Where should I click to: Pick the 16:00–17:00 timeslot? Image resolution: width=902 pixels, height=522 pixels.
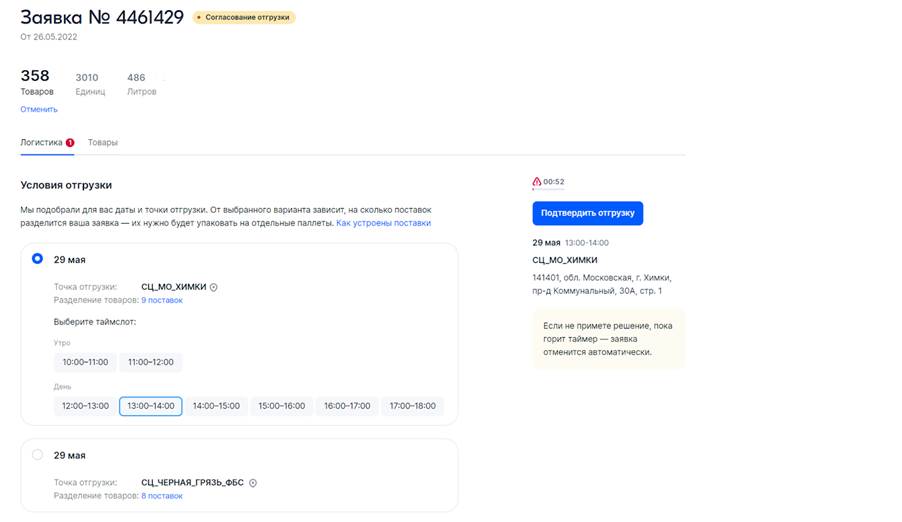(347, 406)
